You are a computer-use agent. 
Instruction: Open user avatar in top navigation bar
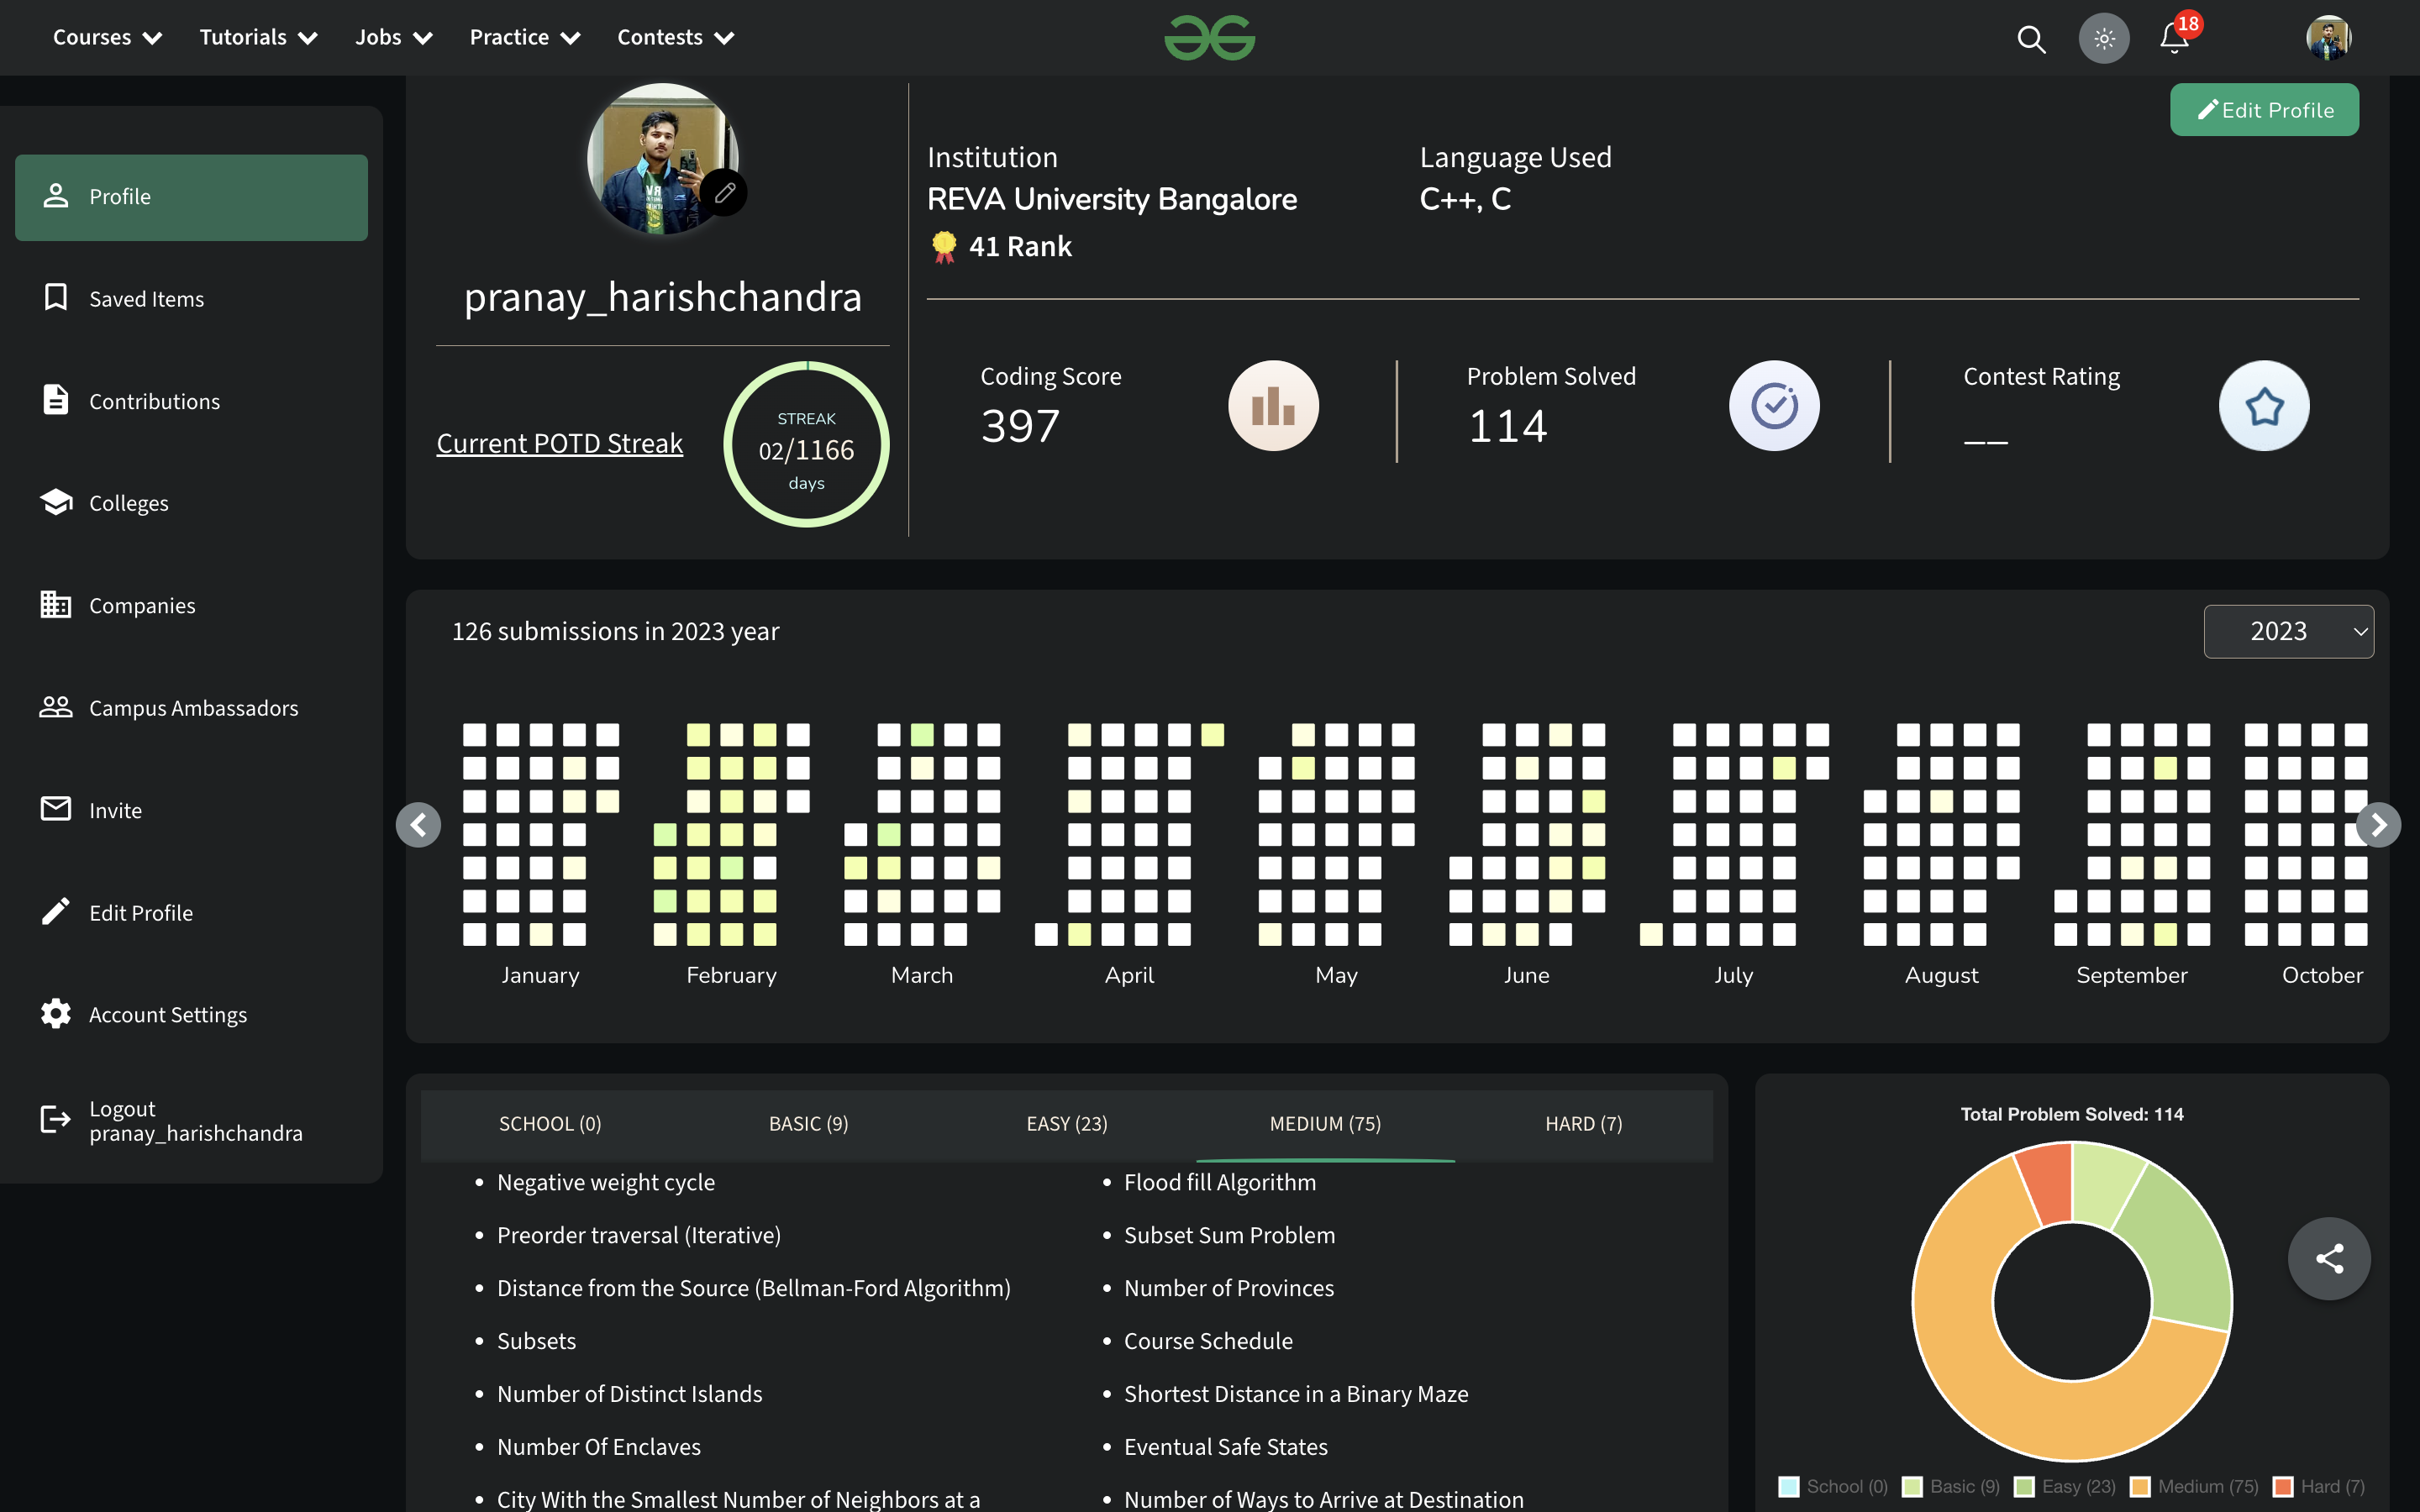point(2328,39)
